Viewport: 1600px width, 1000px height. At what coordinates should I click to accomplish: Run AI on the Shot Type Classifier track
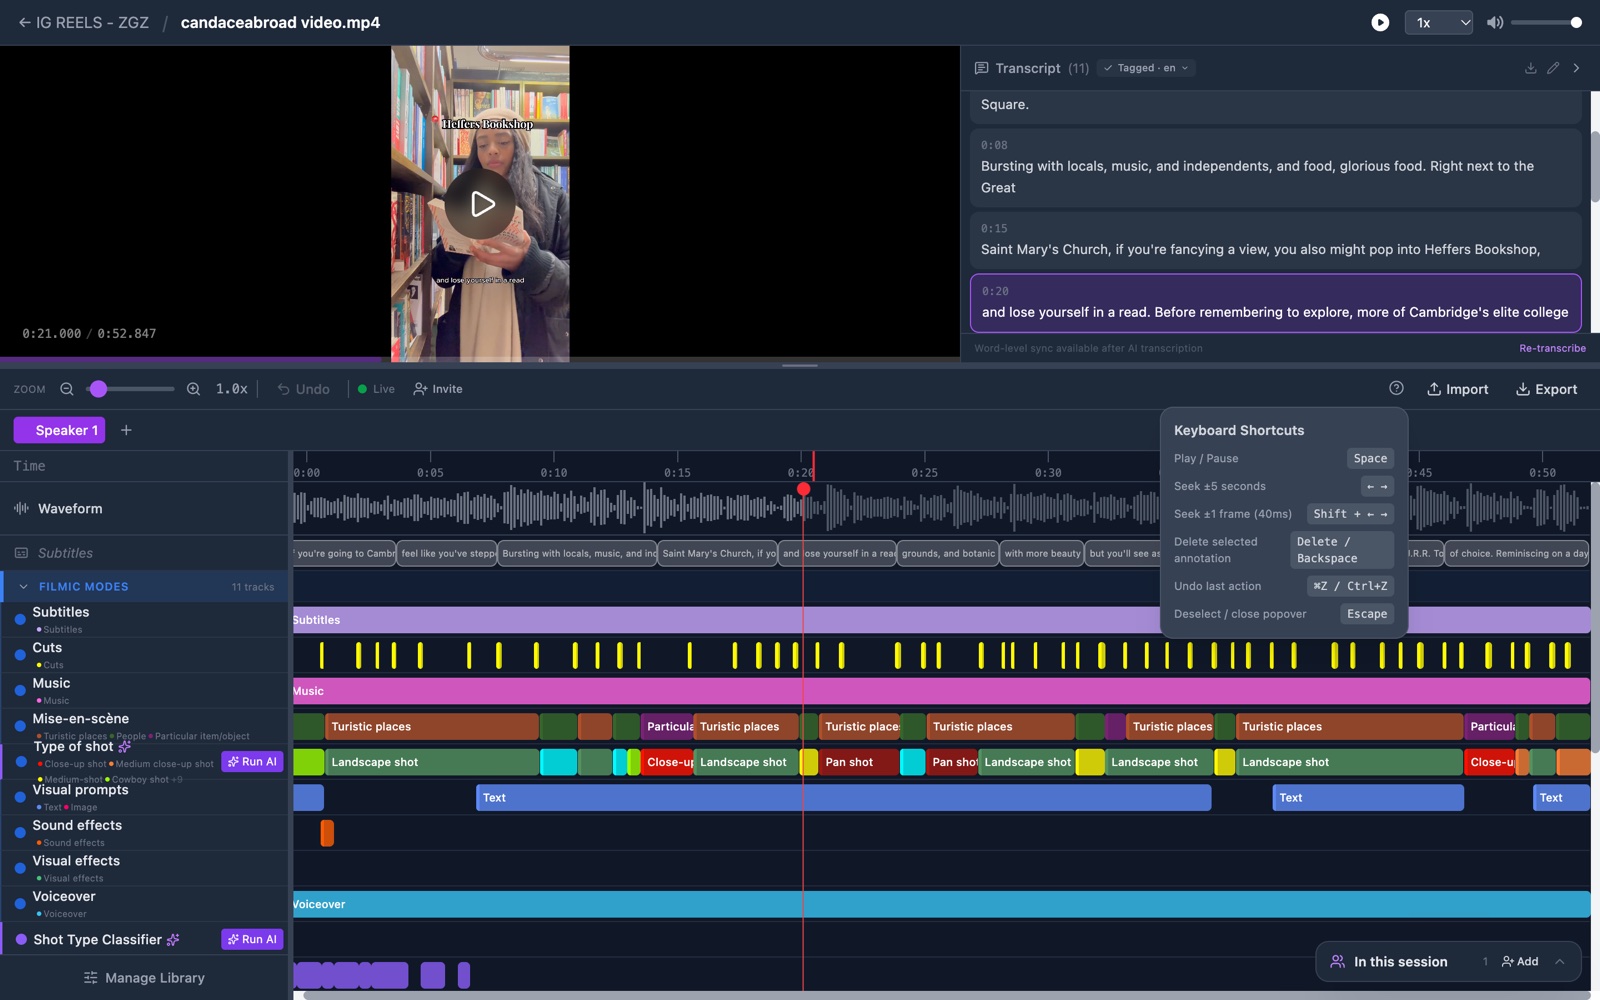252,939
